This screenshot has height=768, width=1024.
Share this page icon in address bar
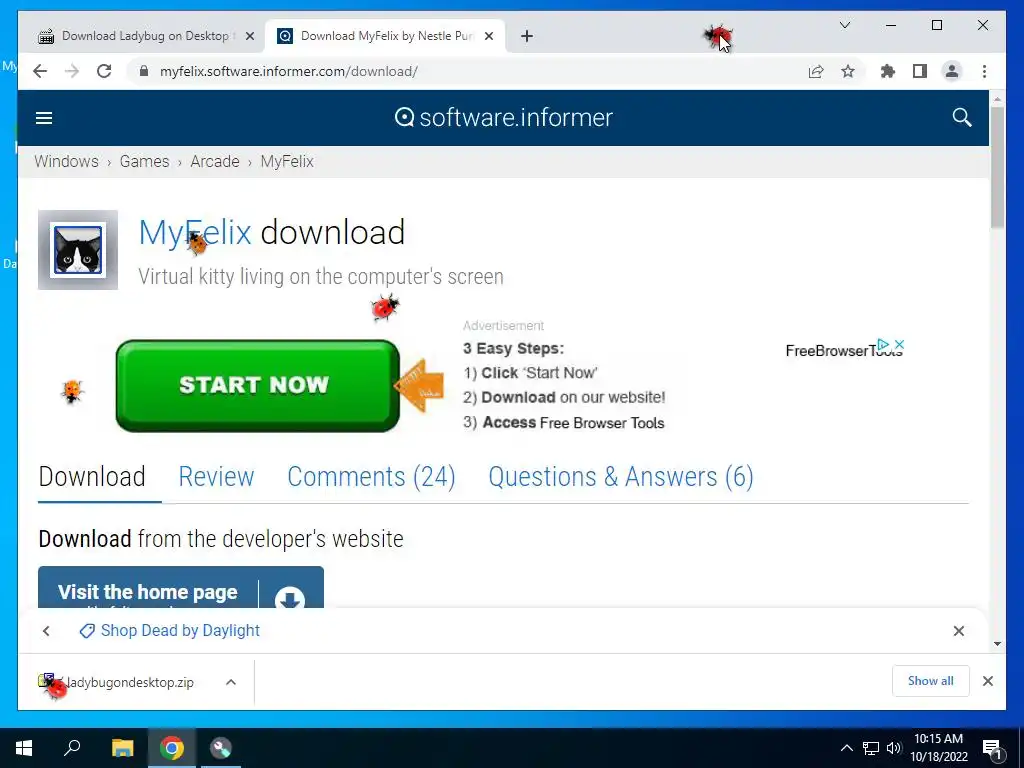(816, 71)
